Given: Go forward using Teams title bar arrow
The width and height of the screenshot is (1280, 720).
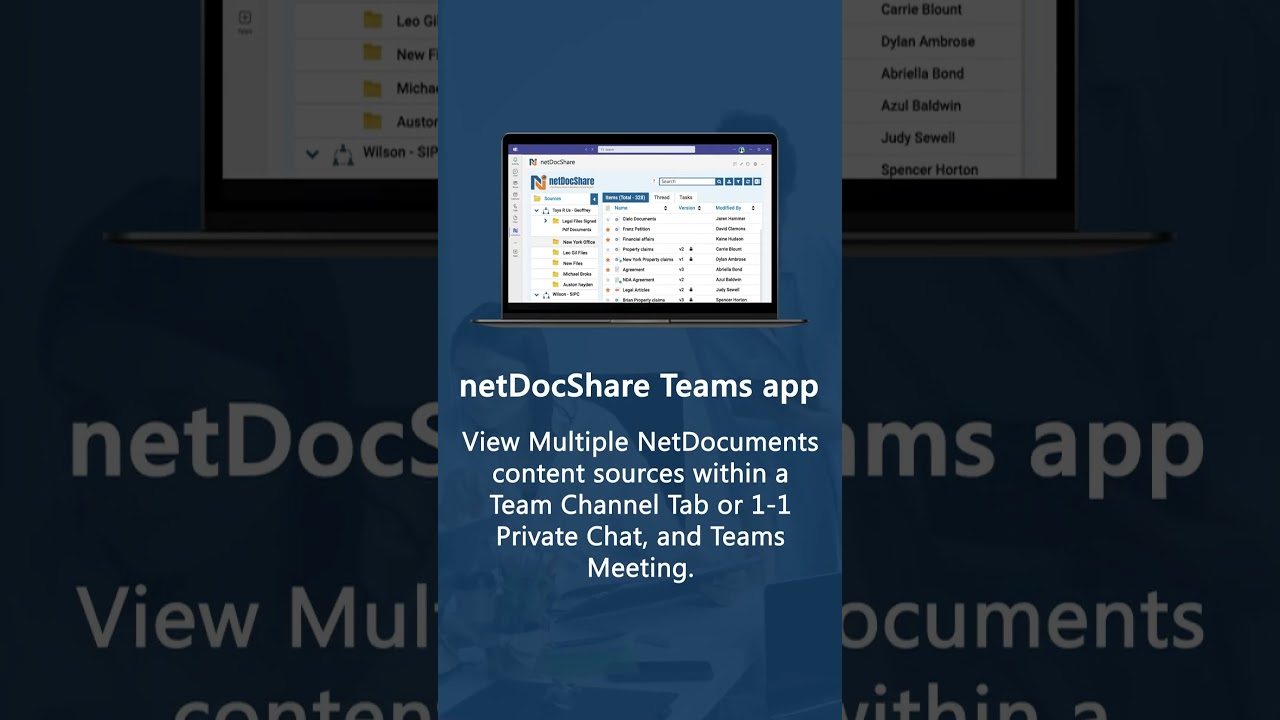Looking at the screenshot, I should click(592, 149).
